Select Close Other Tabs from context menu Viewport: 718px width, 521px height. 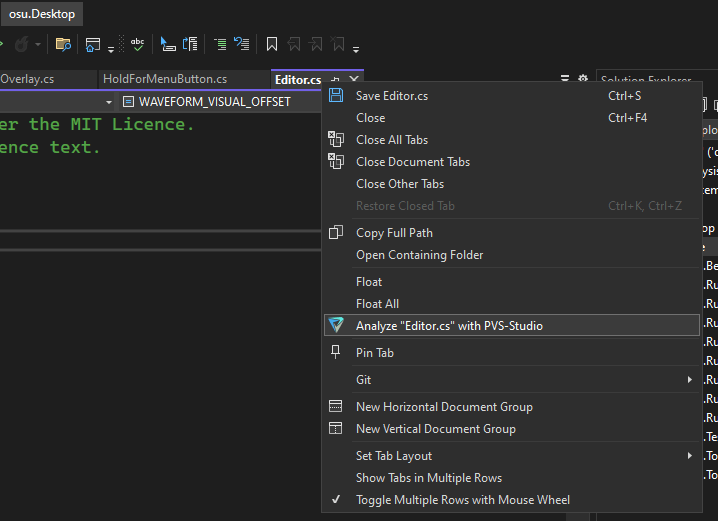click(399, 184)
